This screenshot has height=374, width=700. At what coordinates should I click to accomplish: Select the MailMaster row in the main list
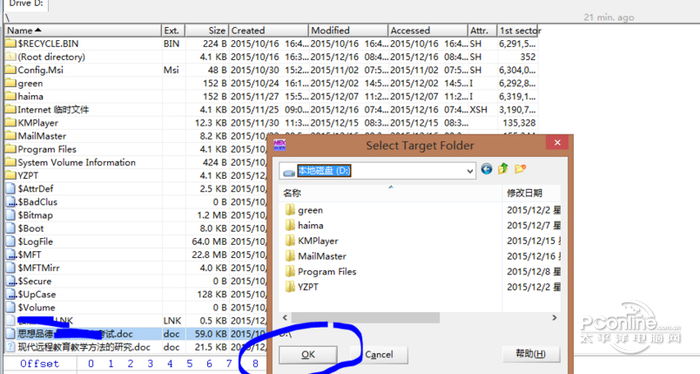coord(135,136)
